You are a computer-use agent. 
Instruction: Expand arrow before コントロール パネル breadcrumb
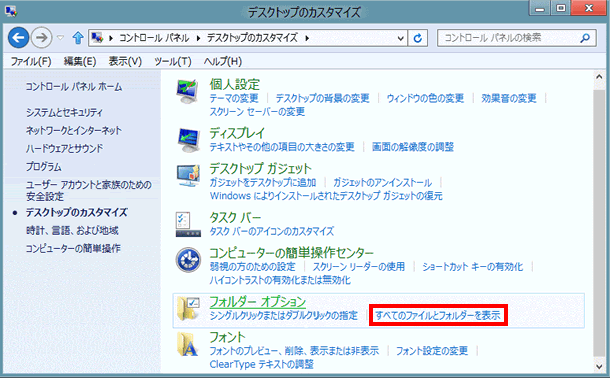[x=111, y=38]
